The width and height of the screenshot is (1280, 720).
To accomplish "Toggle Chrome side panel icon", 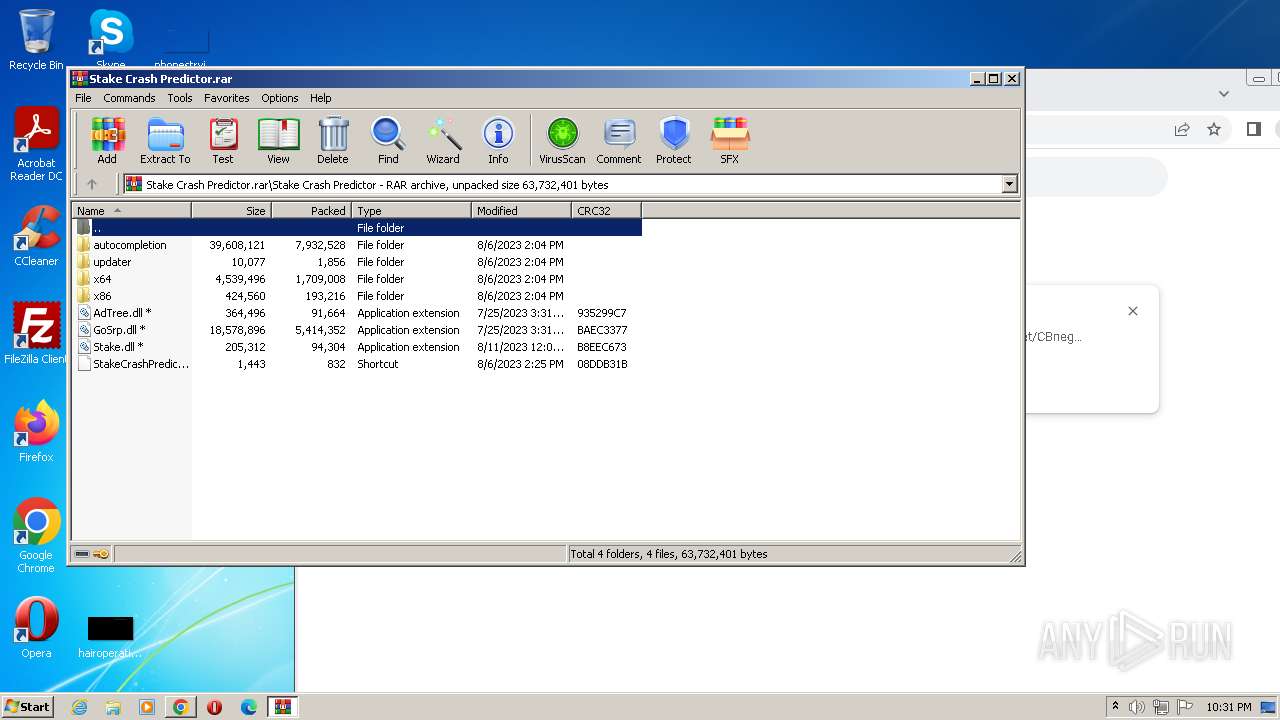I will pos(1253,129).
